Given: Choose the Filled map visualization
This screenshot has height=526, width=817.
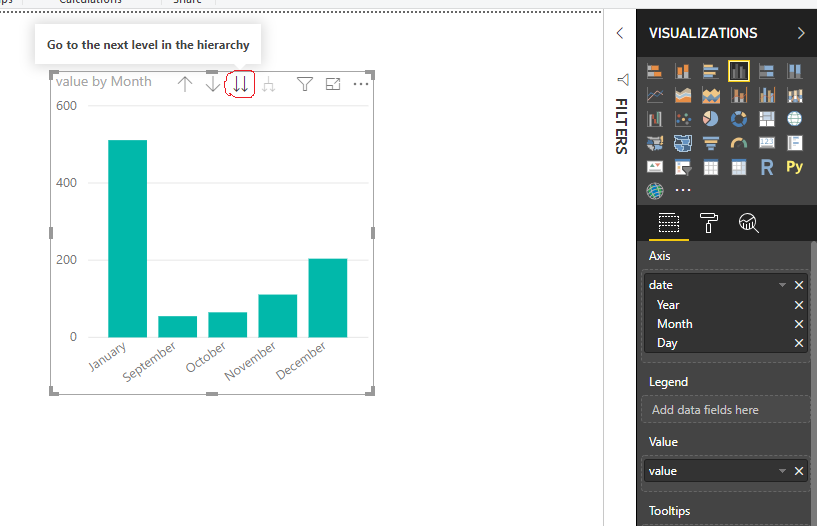Looking at the screenshot, I should tap(655, 143).
